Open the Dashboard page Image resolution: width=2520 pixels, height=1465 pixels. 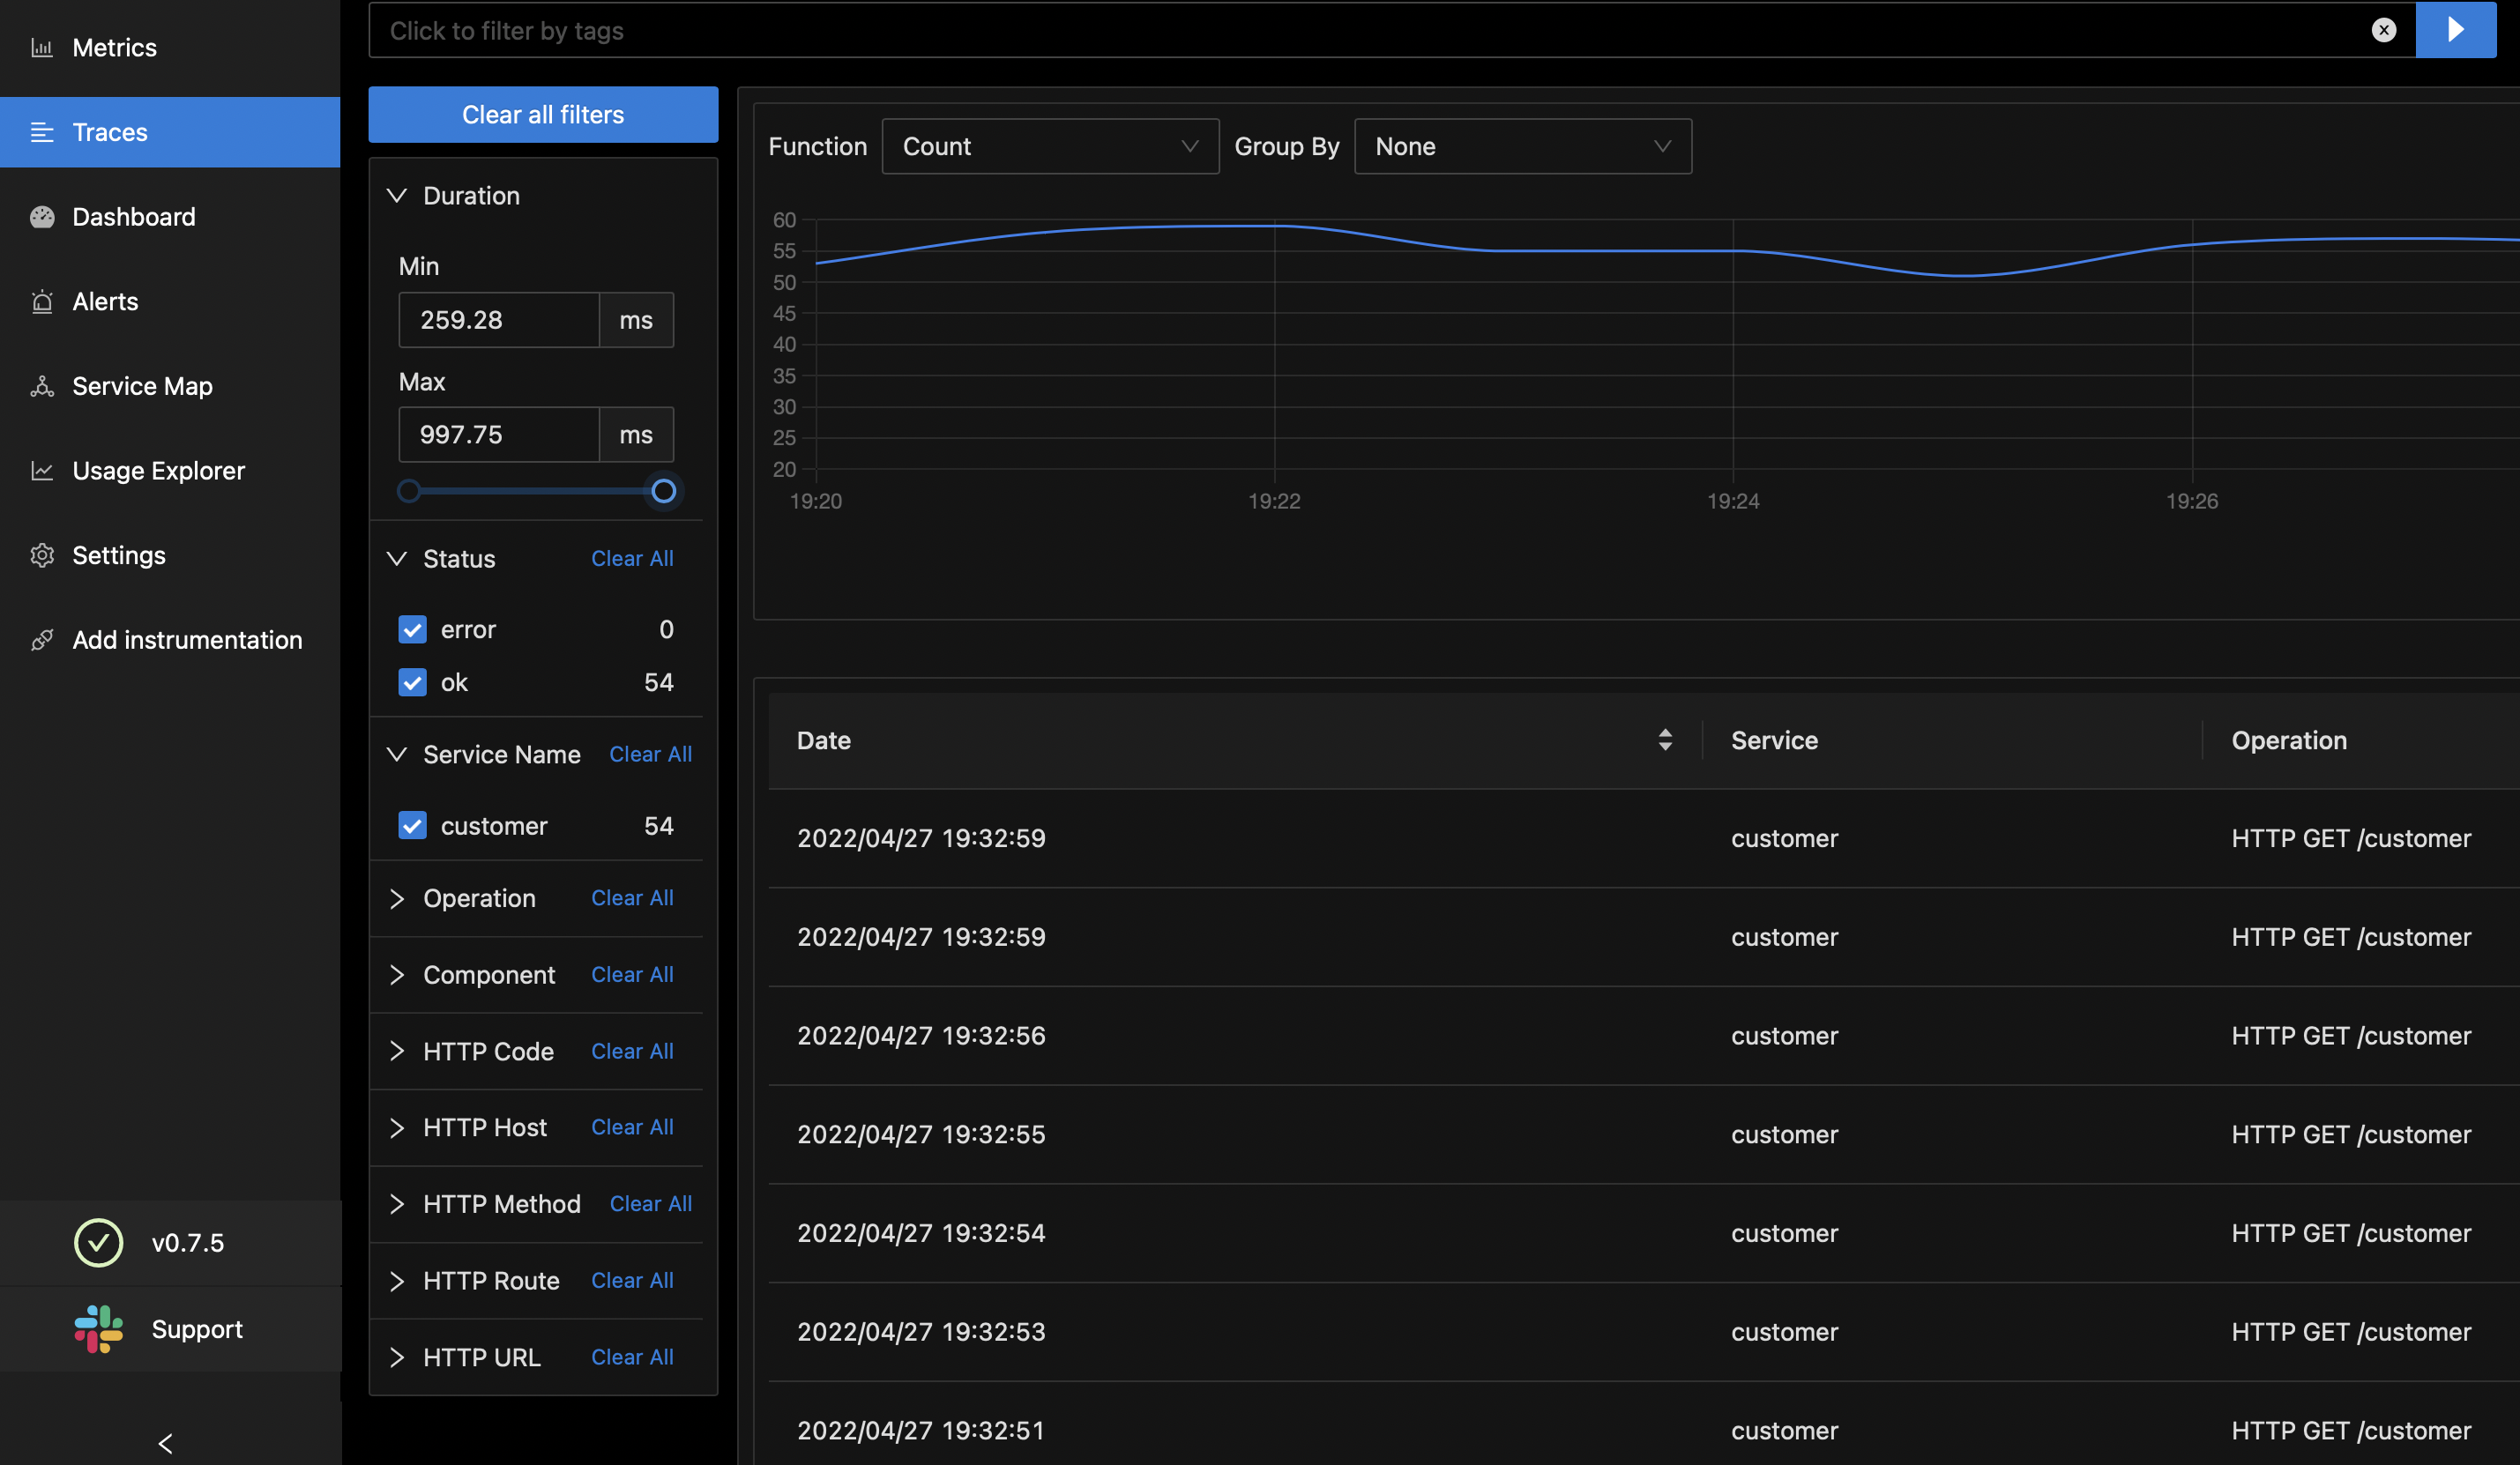134,217
